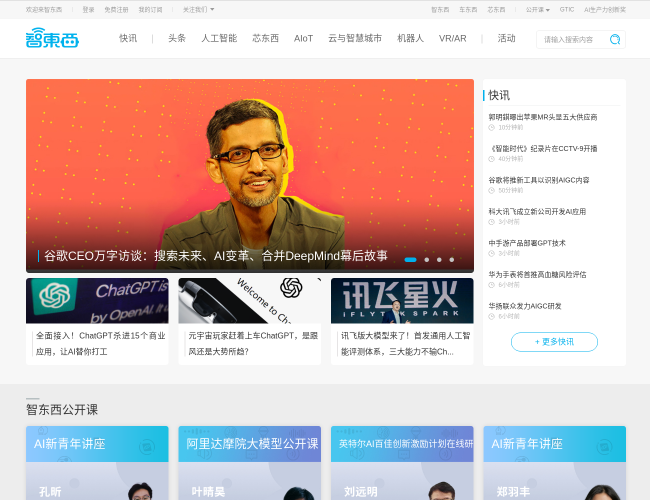Go to 芯东西 in the top utility bar
Image resolution: width=650 pixels, height=500 pixels.
pos(496,10)
